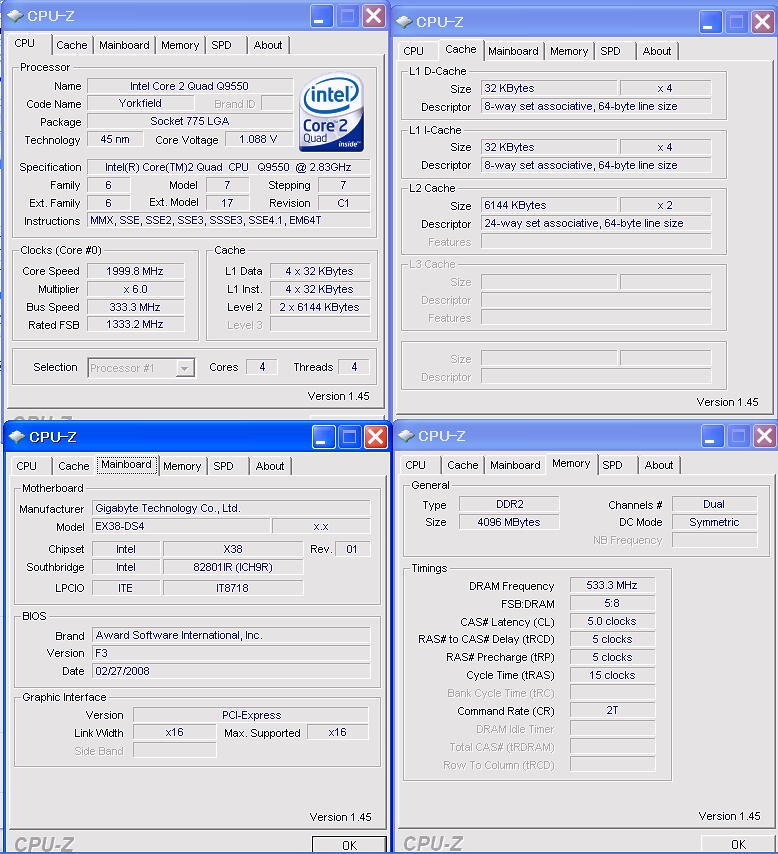Click the 4096 MBytes memory size value
The width and height of the screenshot is (778, 854).
[509, 522]
